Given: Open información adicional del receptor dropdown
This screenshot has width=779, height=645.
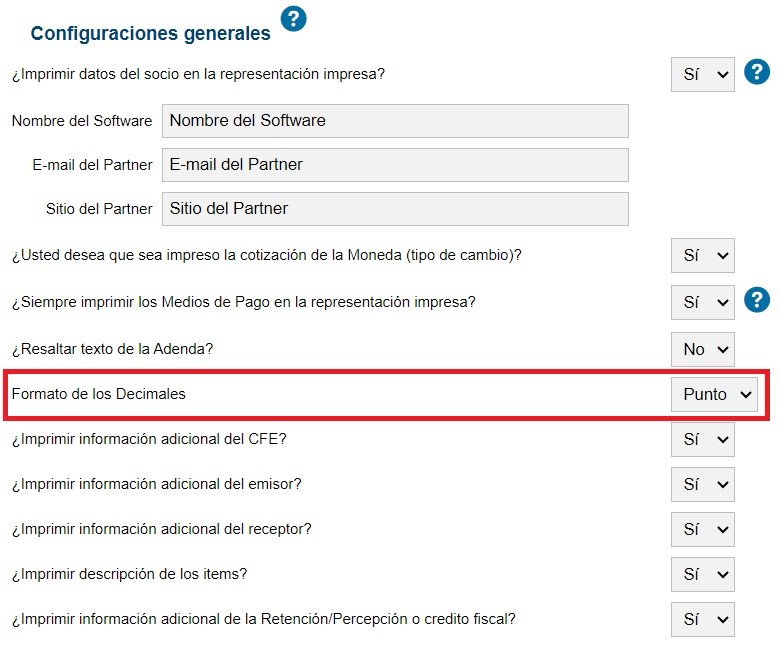Looking at the screenshot, I should coord(702,529).
